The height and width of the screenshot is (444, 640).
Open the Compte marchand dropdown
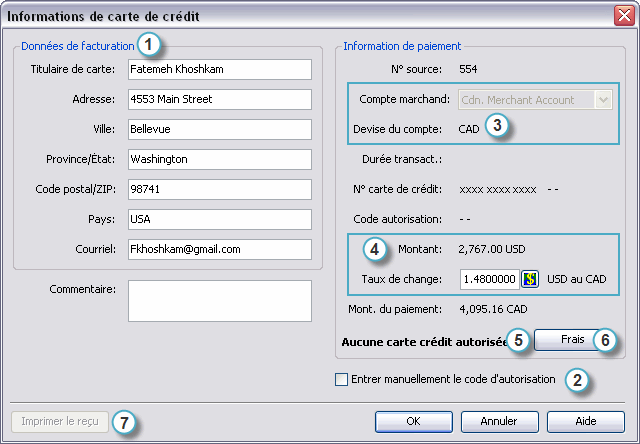(603, 100)
